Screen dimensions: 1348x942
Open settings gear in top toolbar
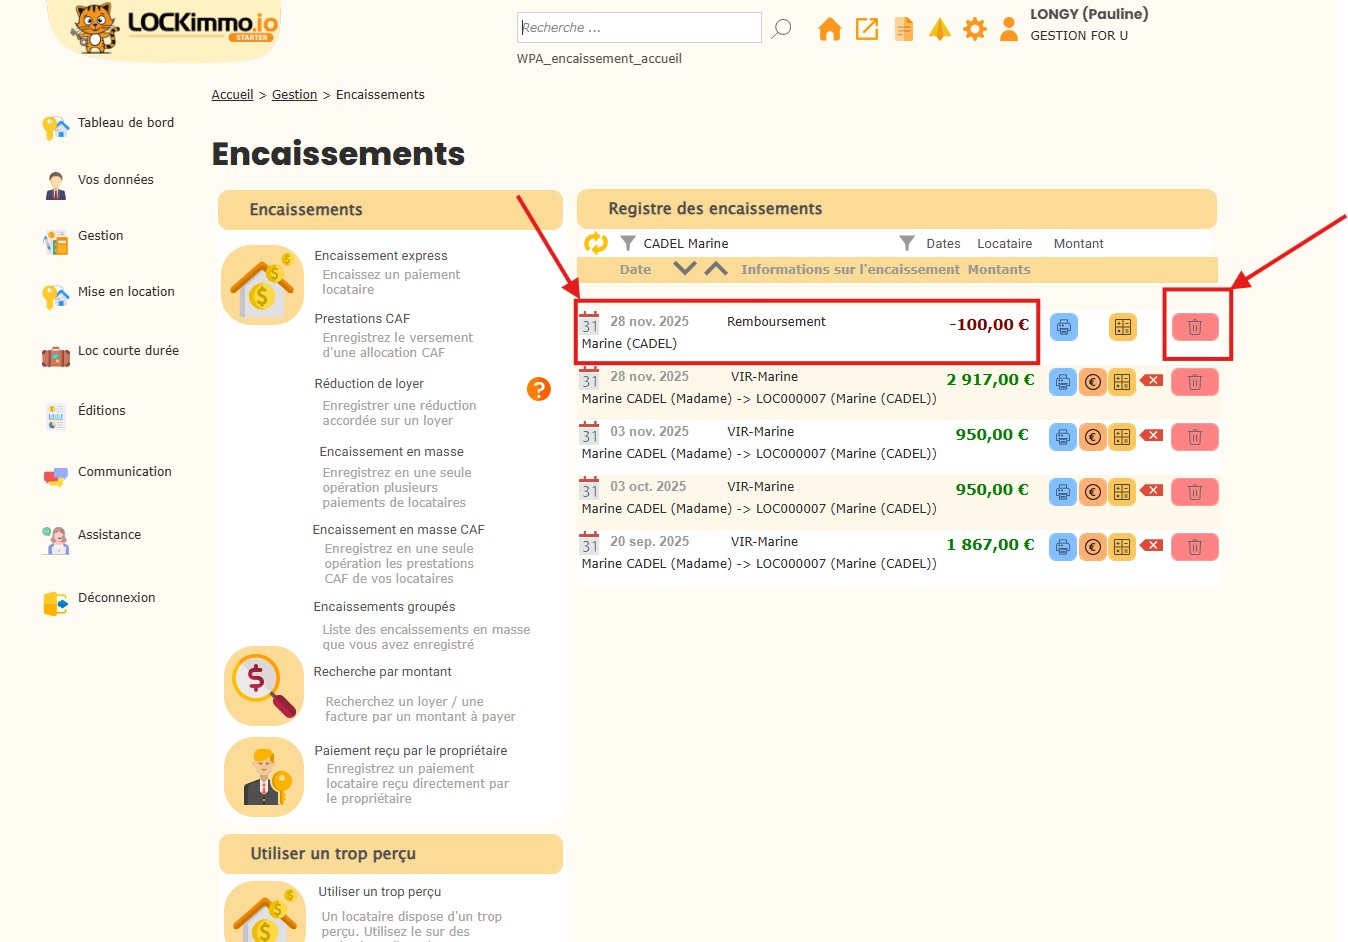tap(974, 29)
